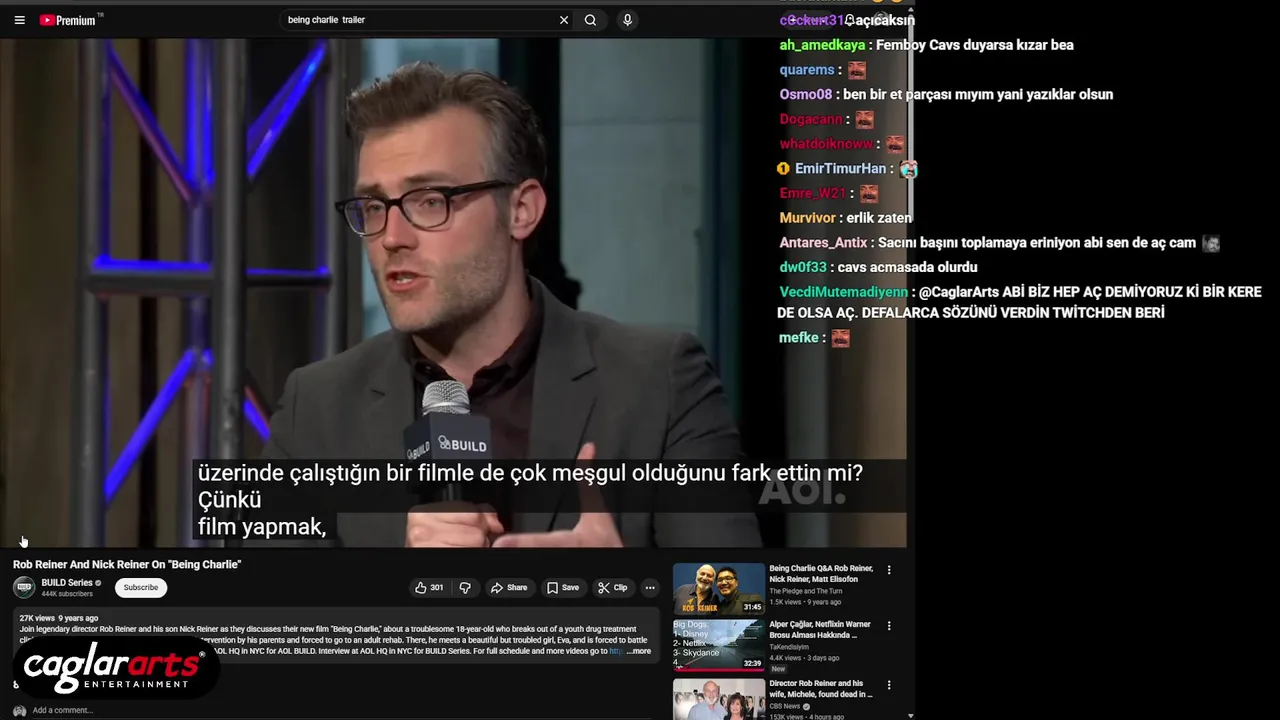Open 'Director Rob Reiner and his wife' title
Image resolution: width=1280 pixels, height=720 pixels.
[x=821, y=689]
